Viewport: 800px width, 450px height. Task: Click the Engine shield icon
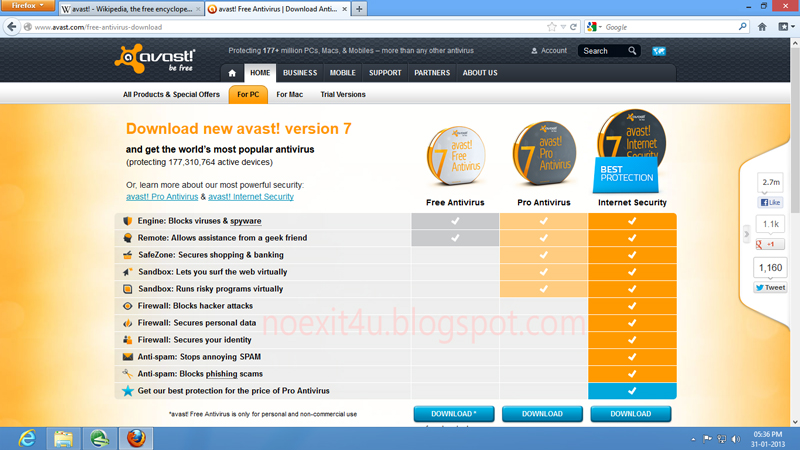(x=128, y=221)
